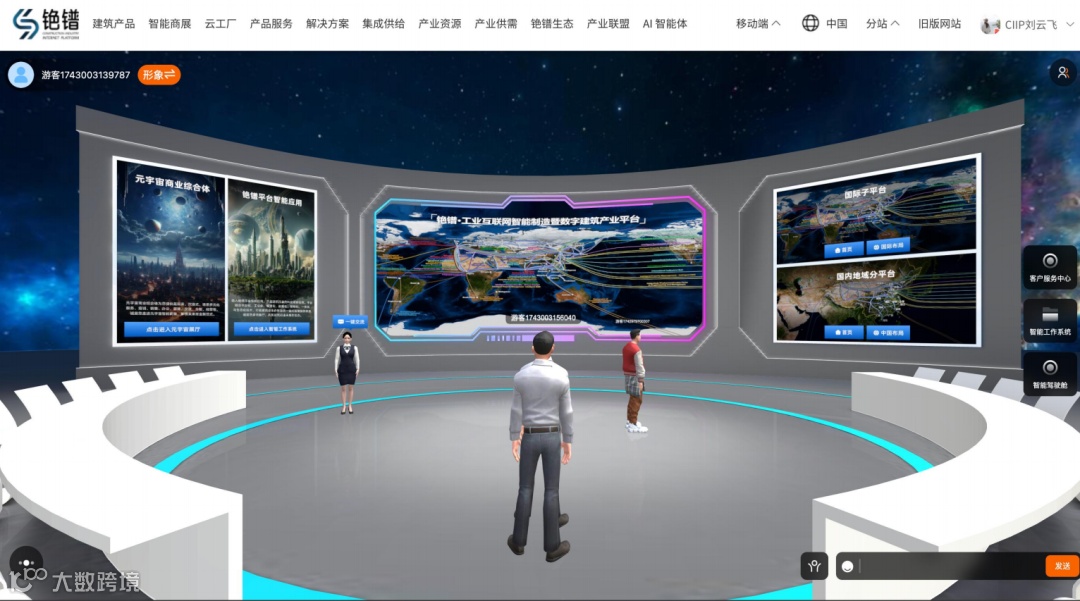
Task: Click the red-vest visitor avatar
Action: point(634,381)
